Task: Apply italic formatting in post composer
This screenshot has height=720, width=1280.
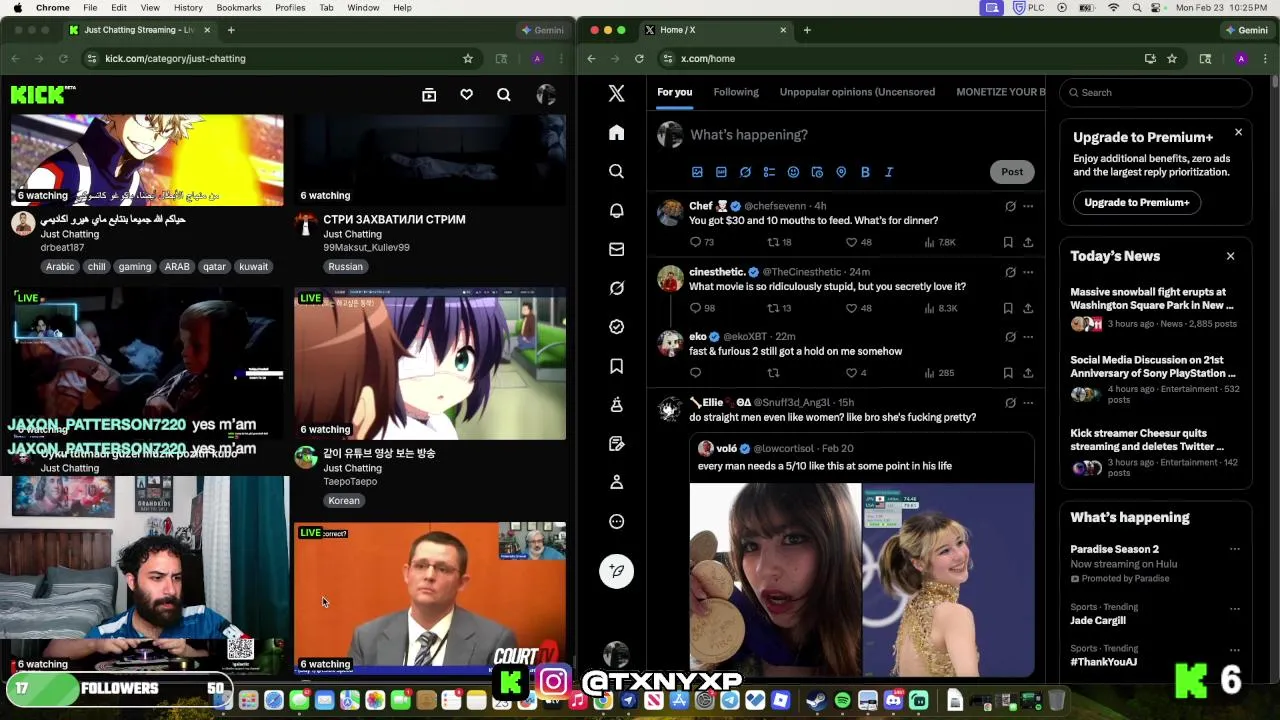Action: (x=889, y=172)
